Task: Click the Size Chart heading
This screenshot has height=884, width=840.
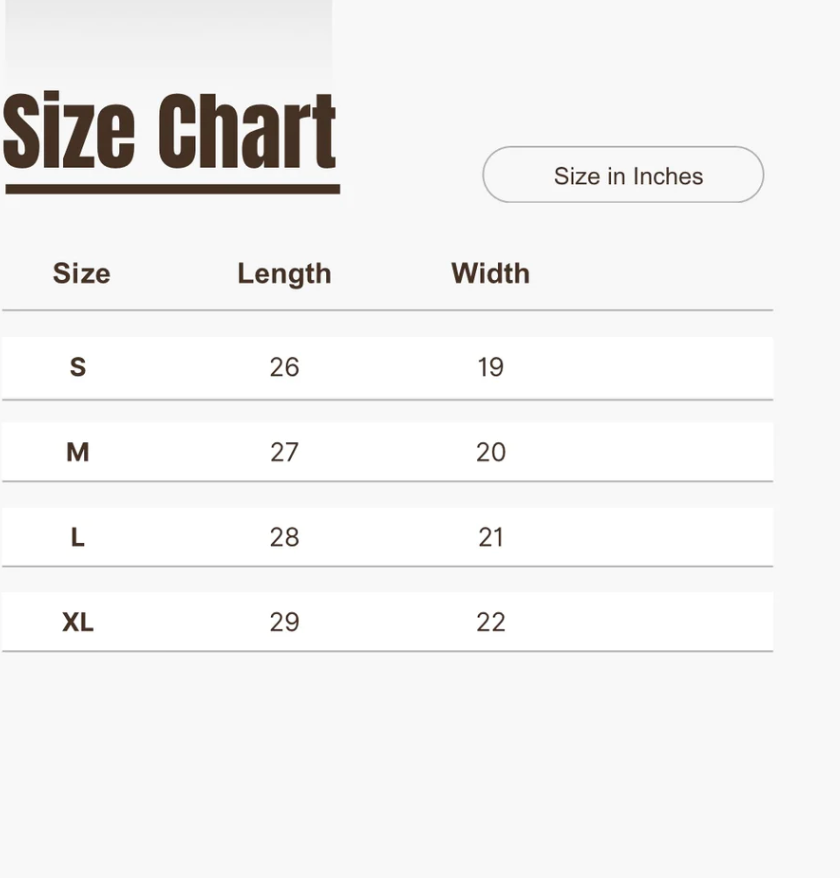Action: 170,131
